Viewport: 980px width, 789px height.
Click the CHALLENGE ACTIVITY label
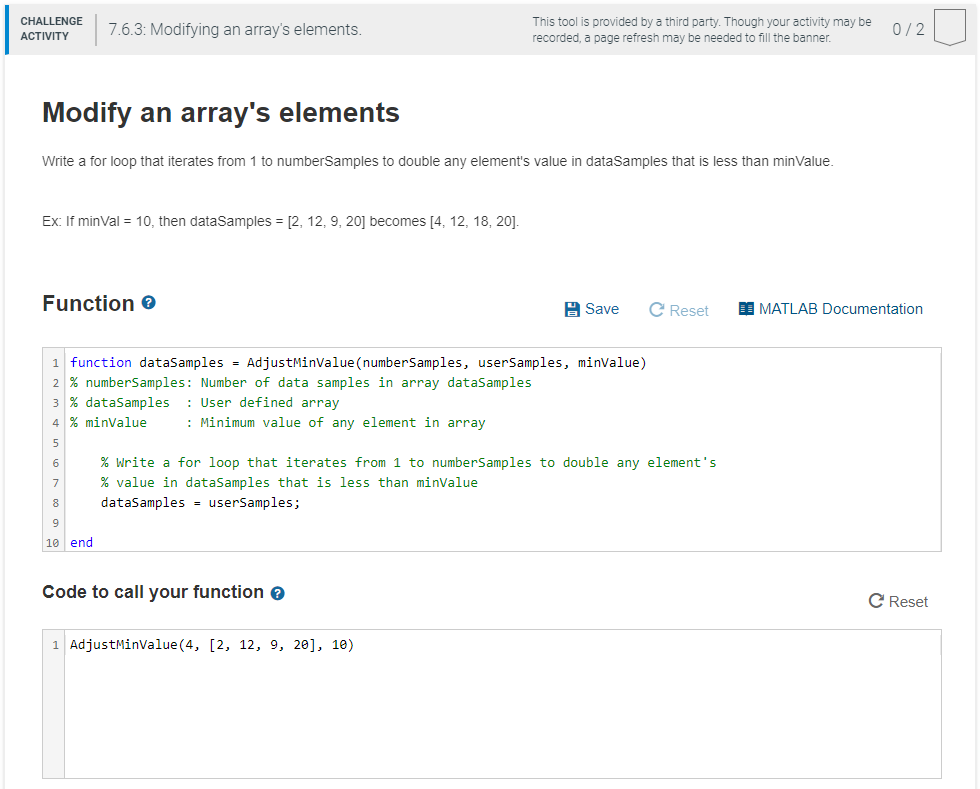[x=51, y=29]
